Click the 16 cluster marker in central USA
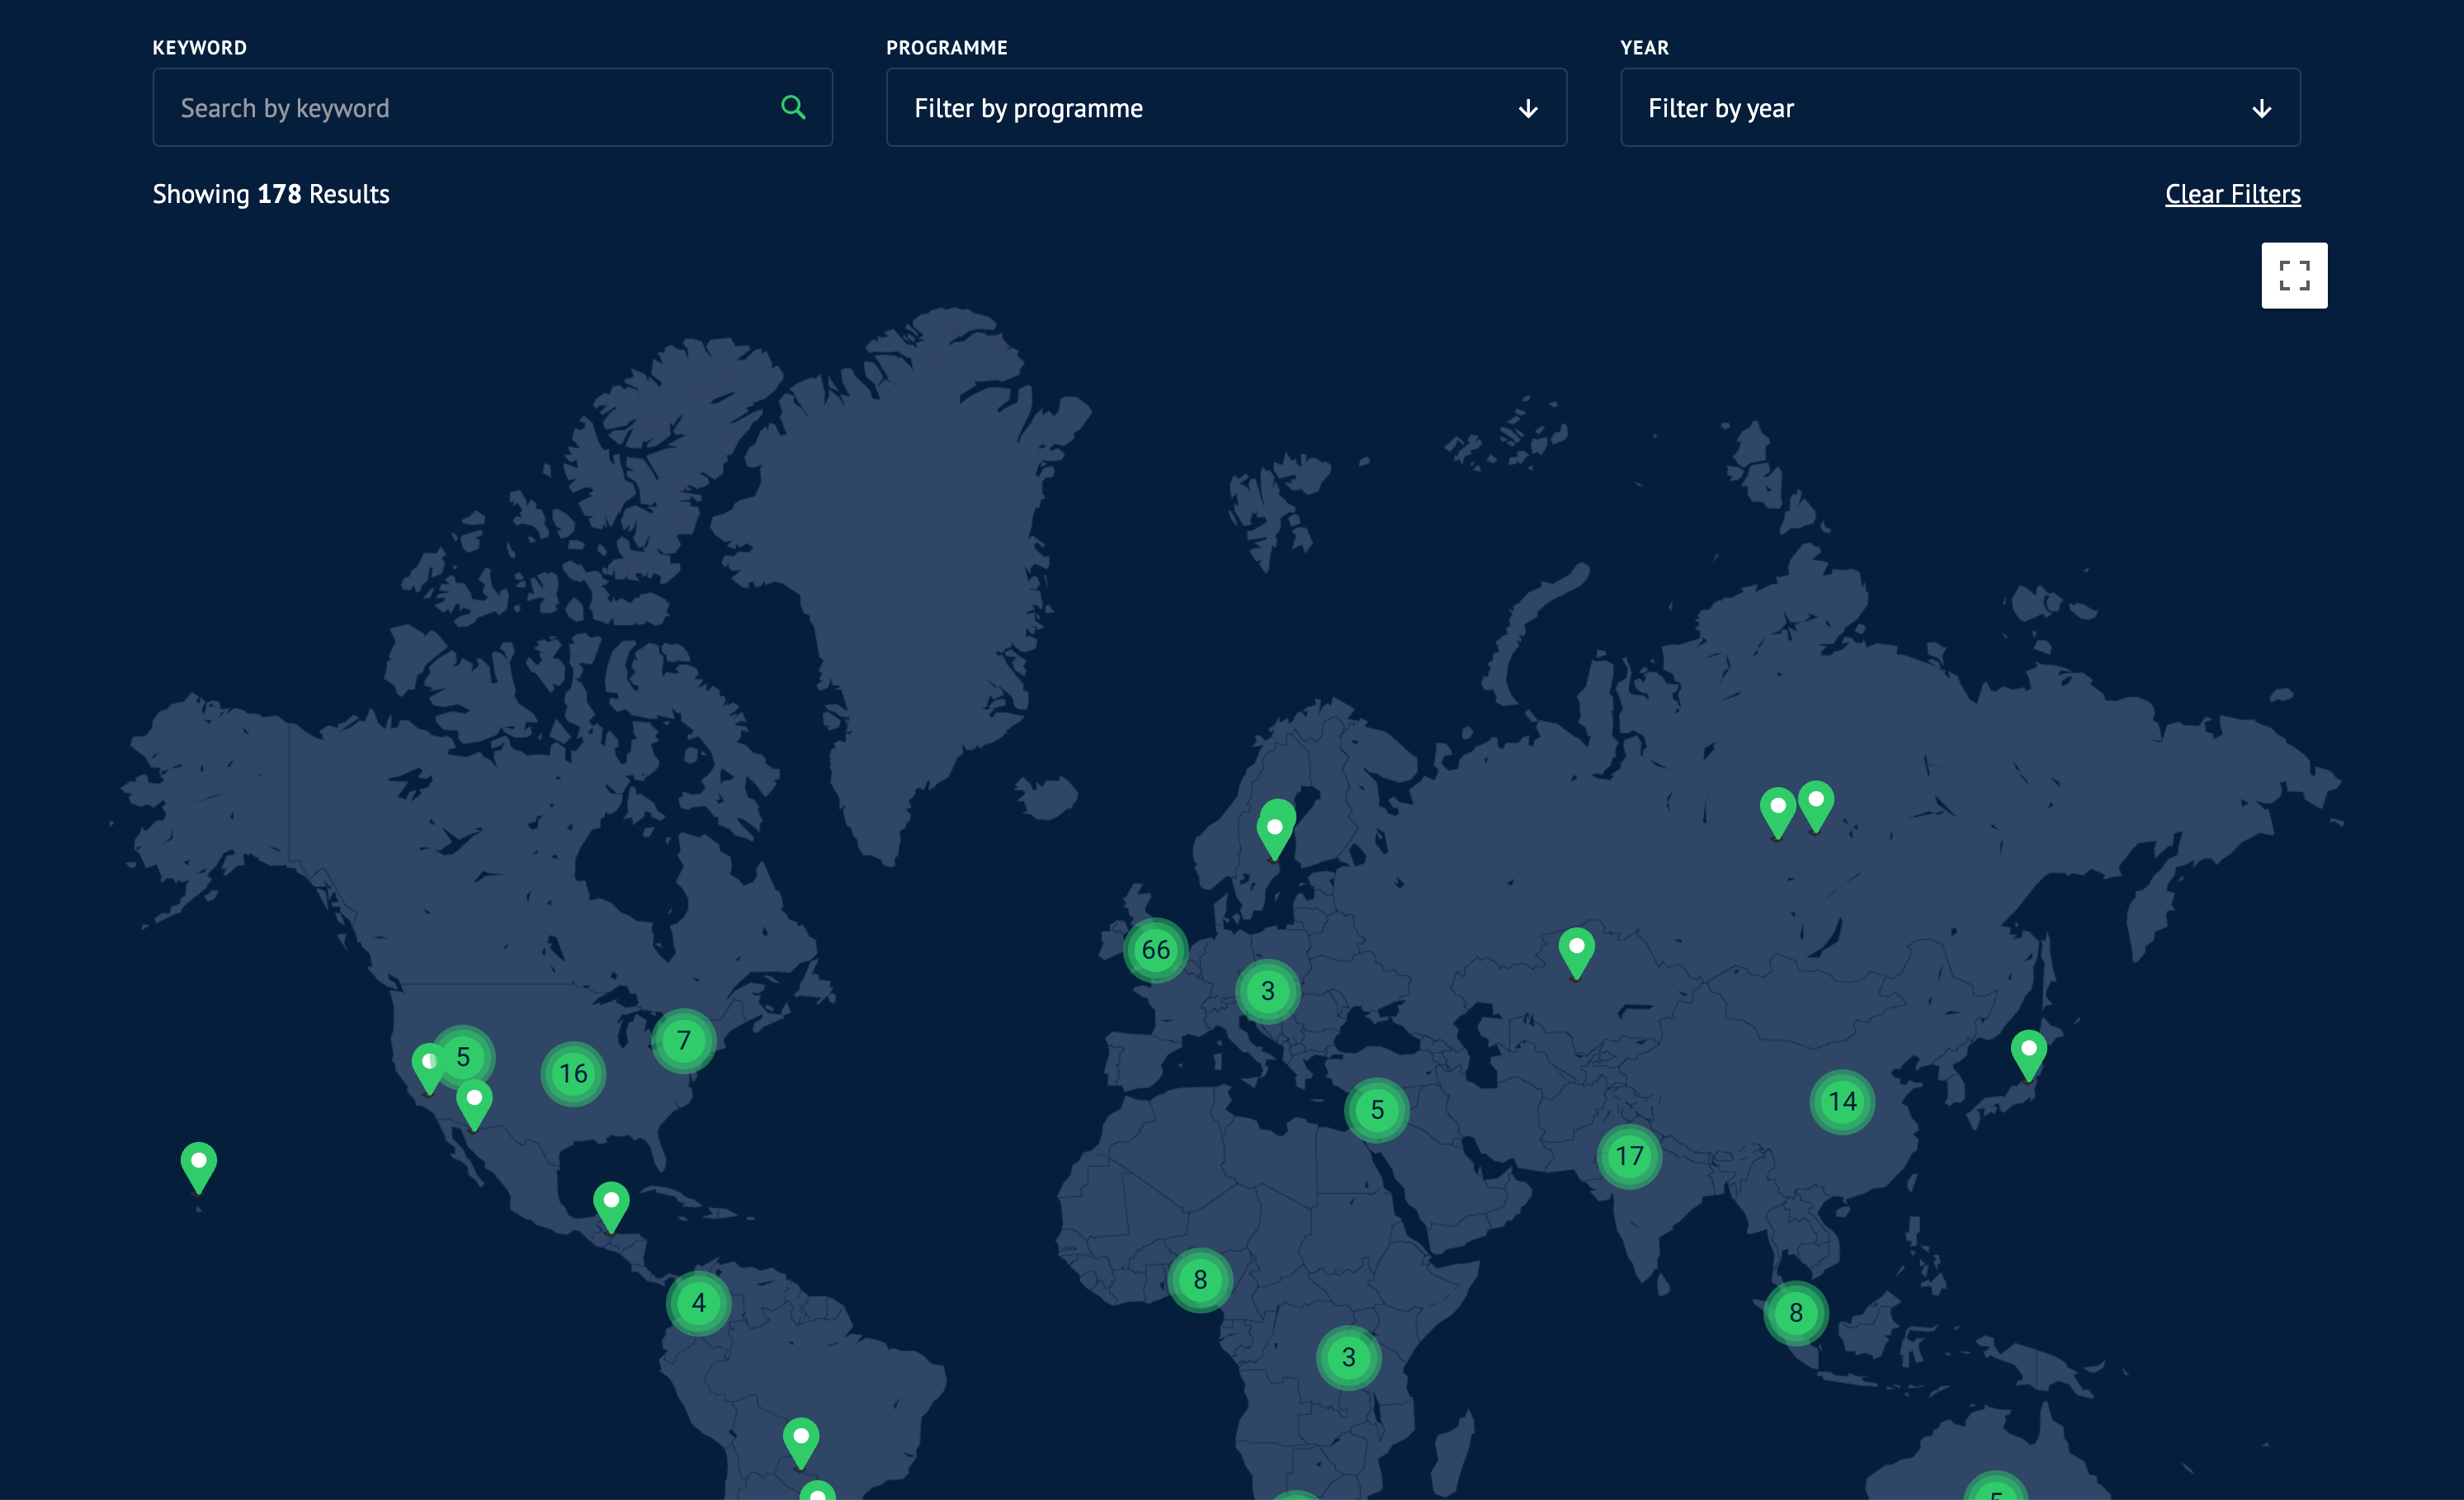The height and width of the screenshot is (1500, 2464). pyautogui.click(x=573, y=1074)
